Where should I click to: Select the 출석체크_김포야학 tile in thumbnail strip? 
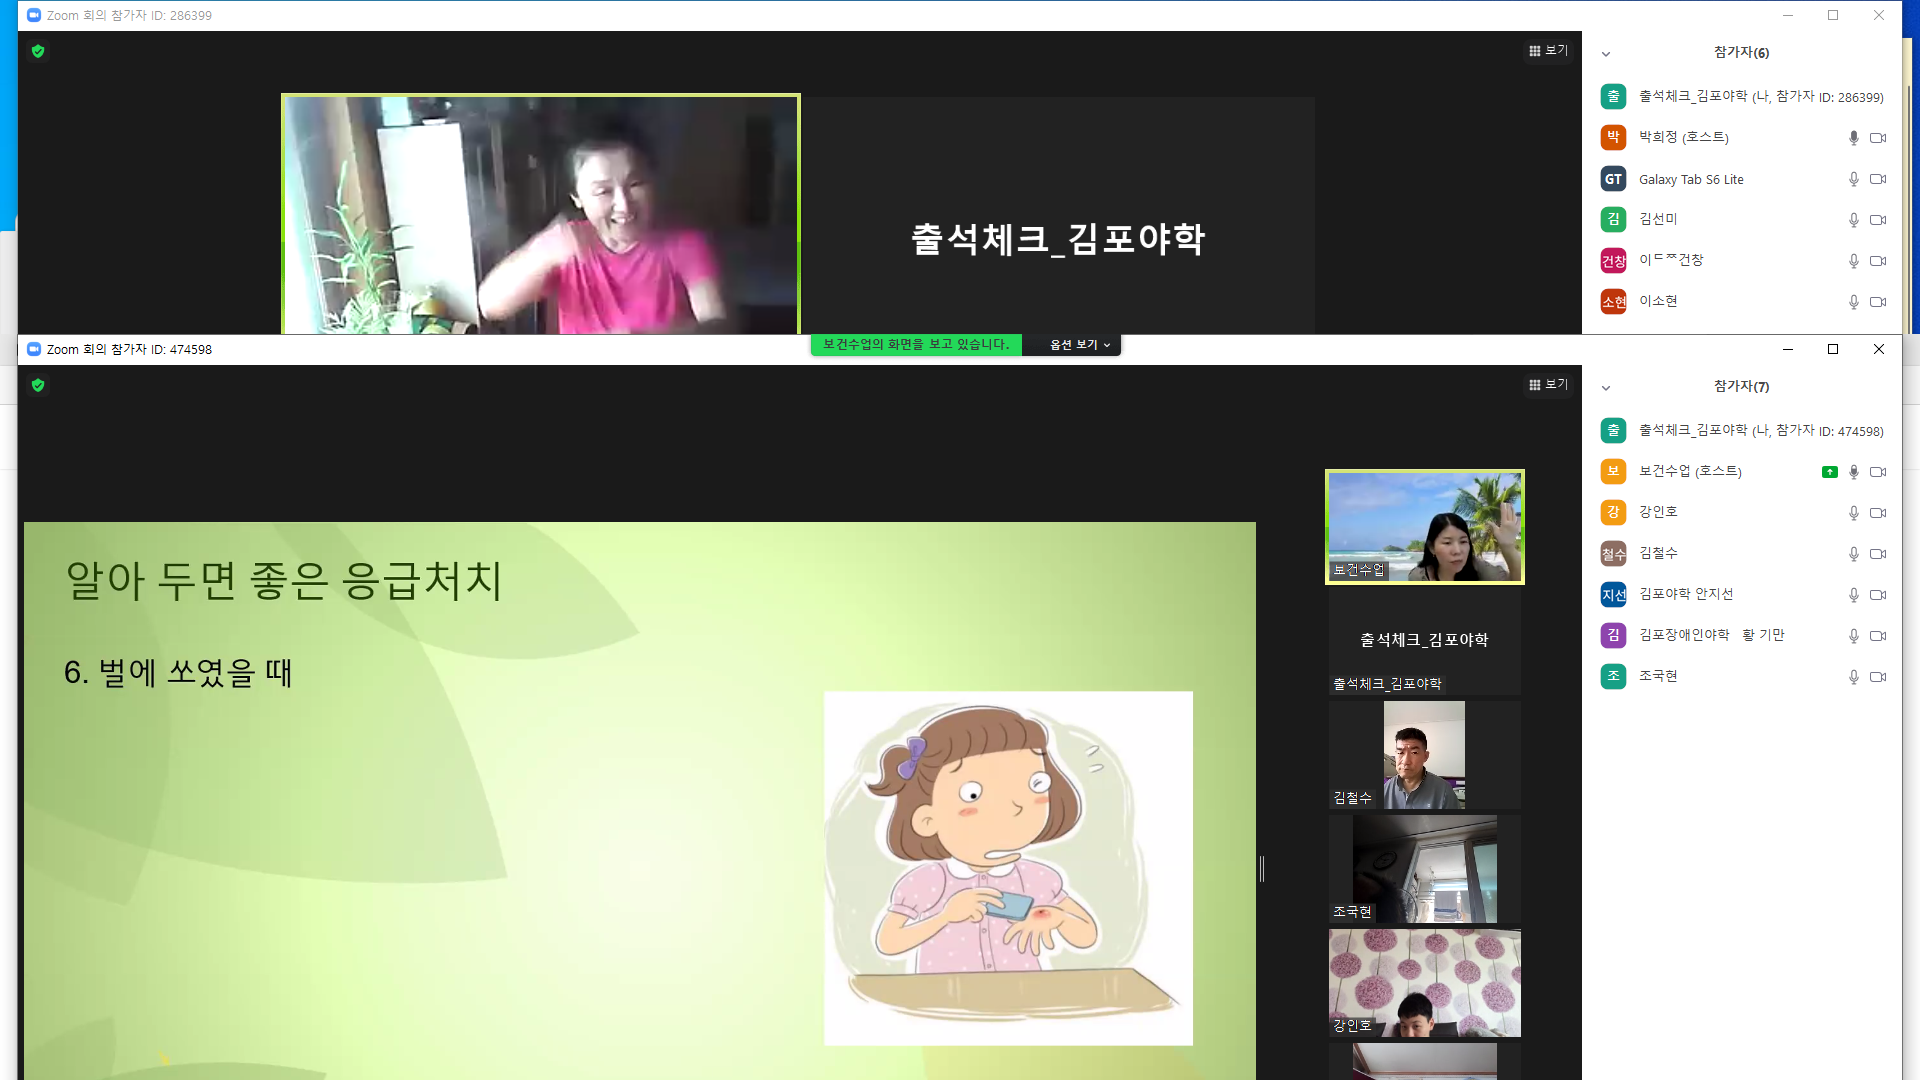(1424, 640)
